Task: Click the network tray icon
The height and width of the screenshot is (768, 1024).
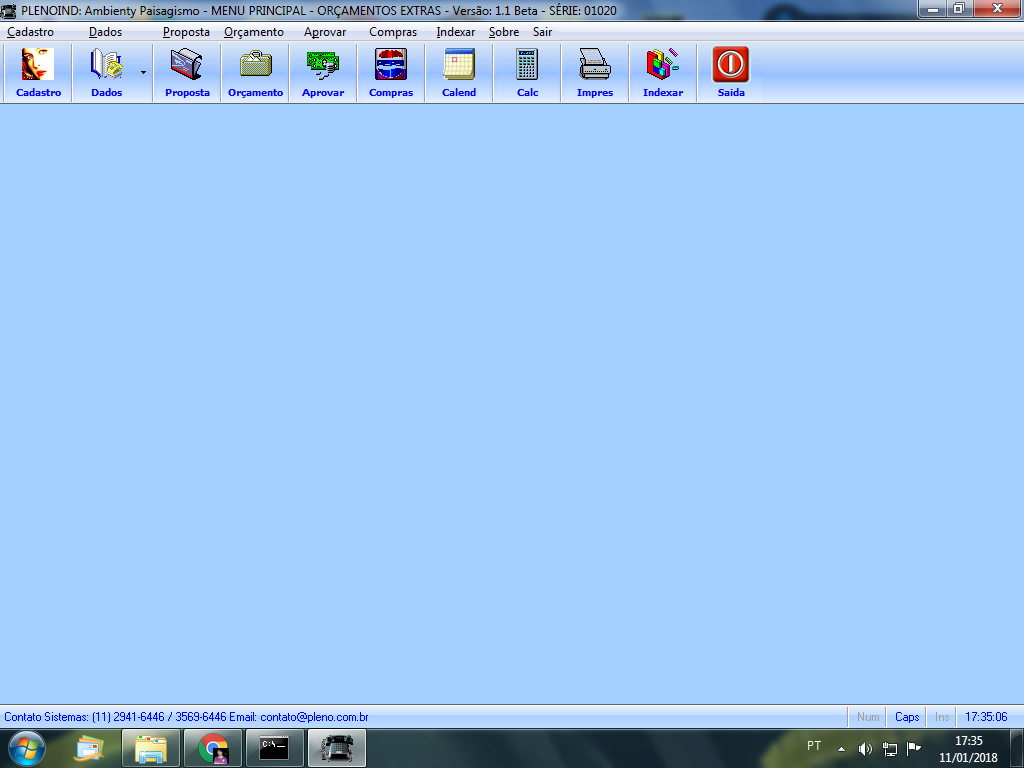Action: click(x=889, y=749)
